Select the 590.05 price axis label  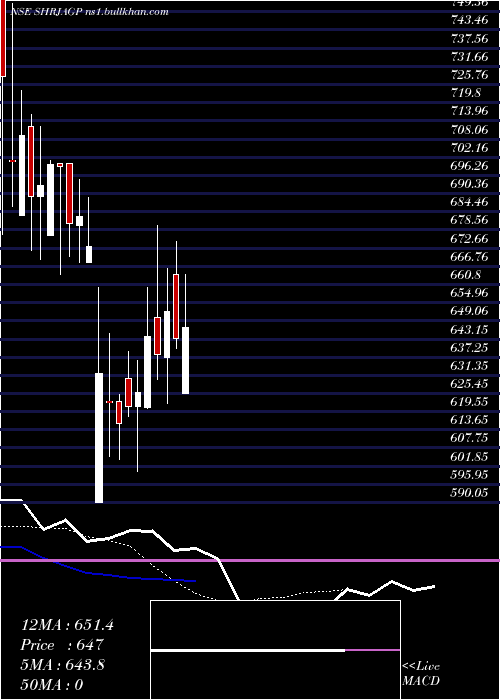(469, 492)
